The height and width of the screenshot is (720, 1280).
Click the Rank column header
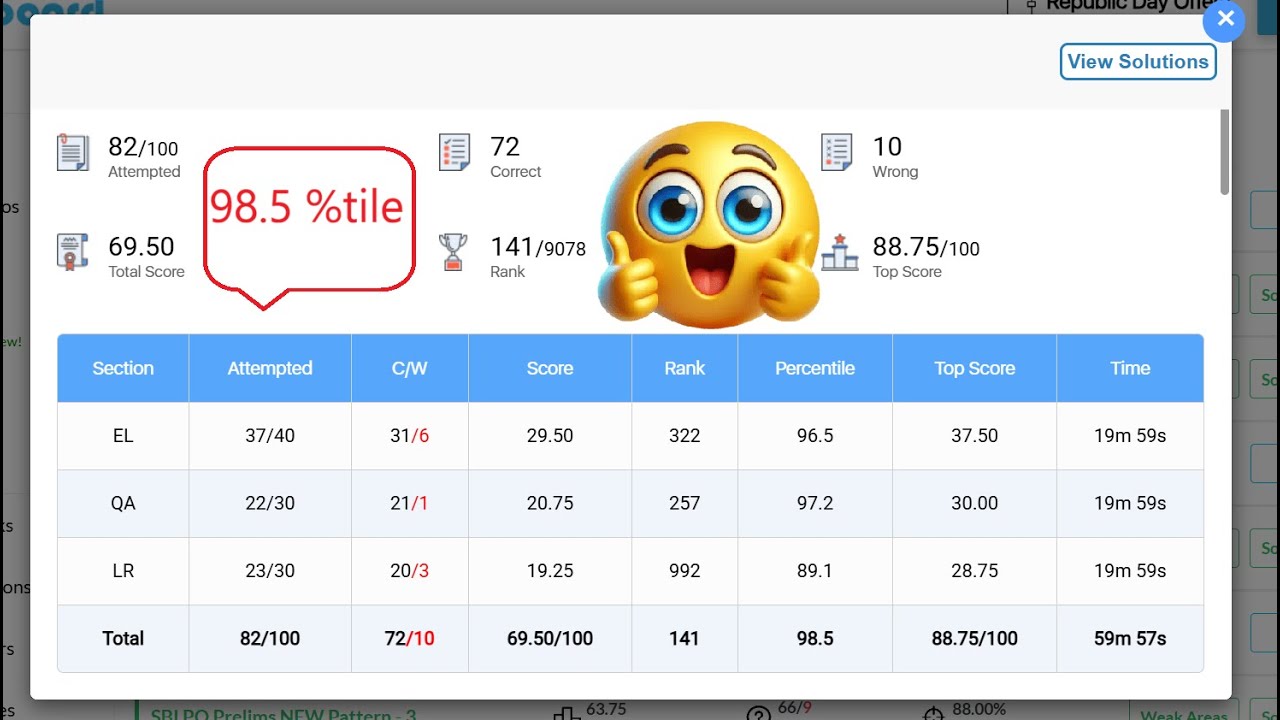pyautogui.click(x=685, y=368)
